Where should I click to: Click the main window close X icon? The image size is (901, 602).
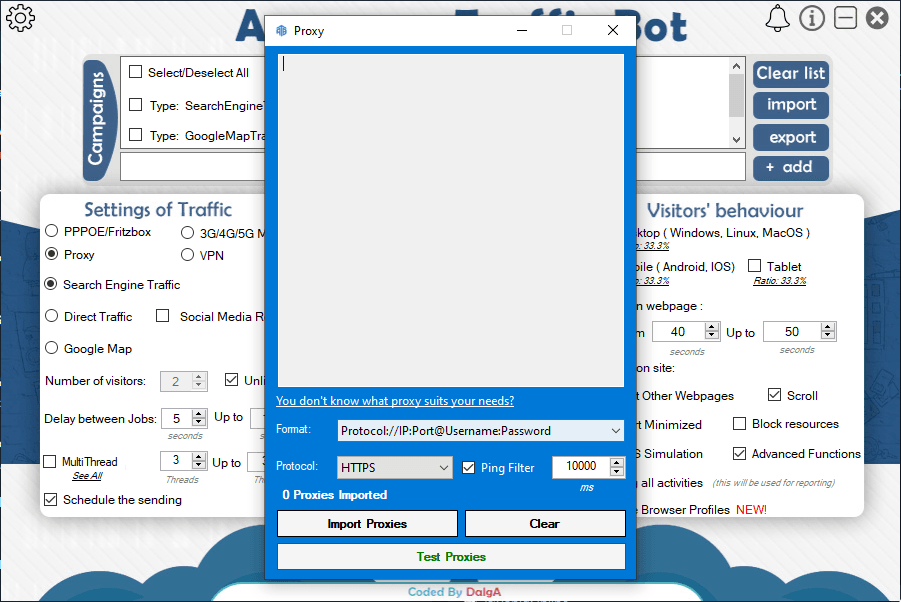(x=877, y=18)
